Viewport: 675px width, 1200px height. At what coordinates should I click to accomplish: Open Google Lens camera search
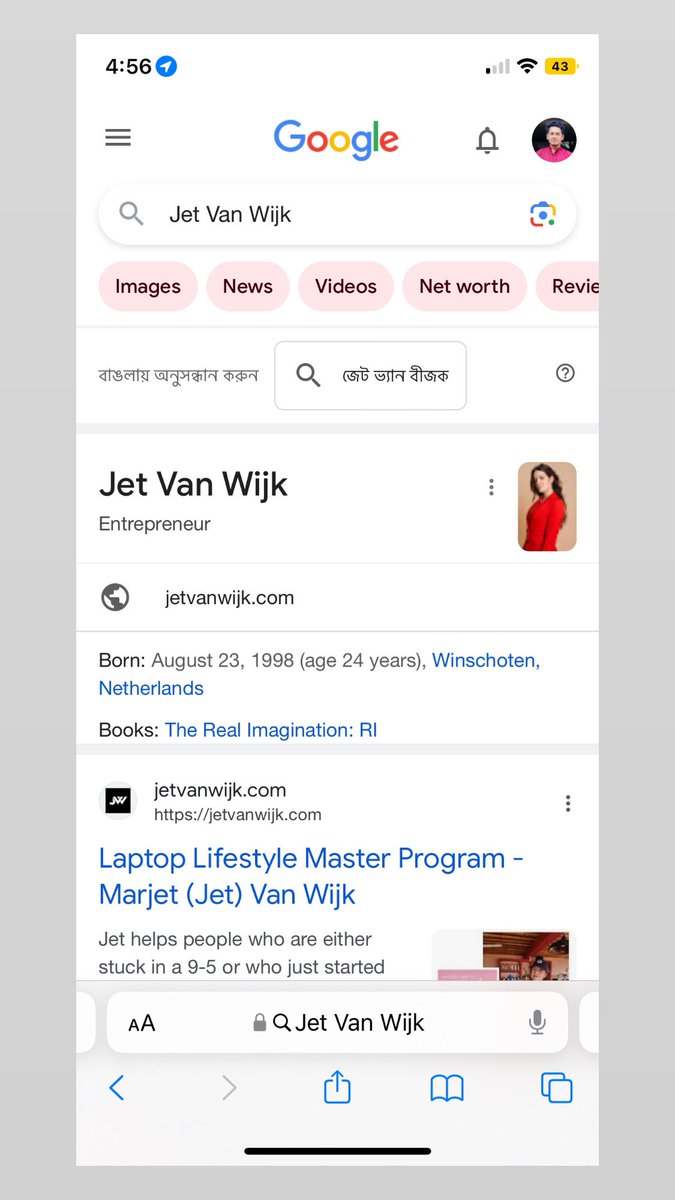(x=542, y=214)
